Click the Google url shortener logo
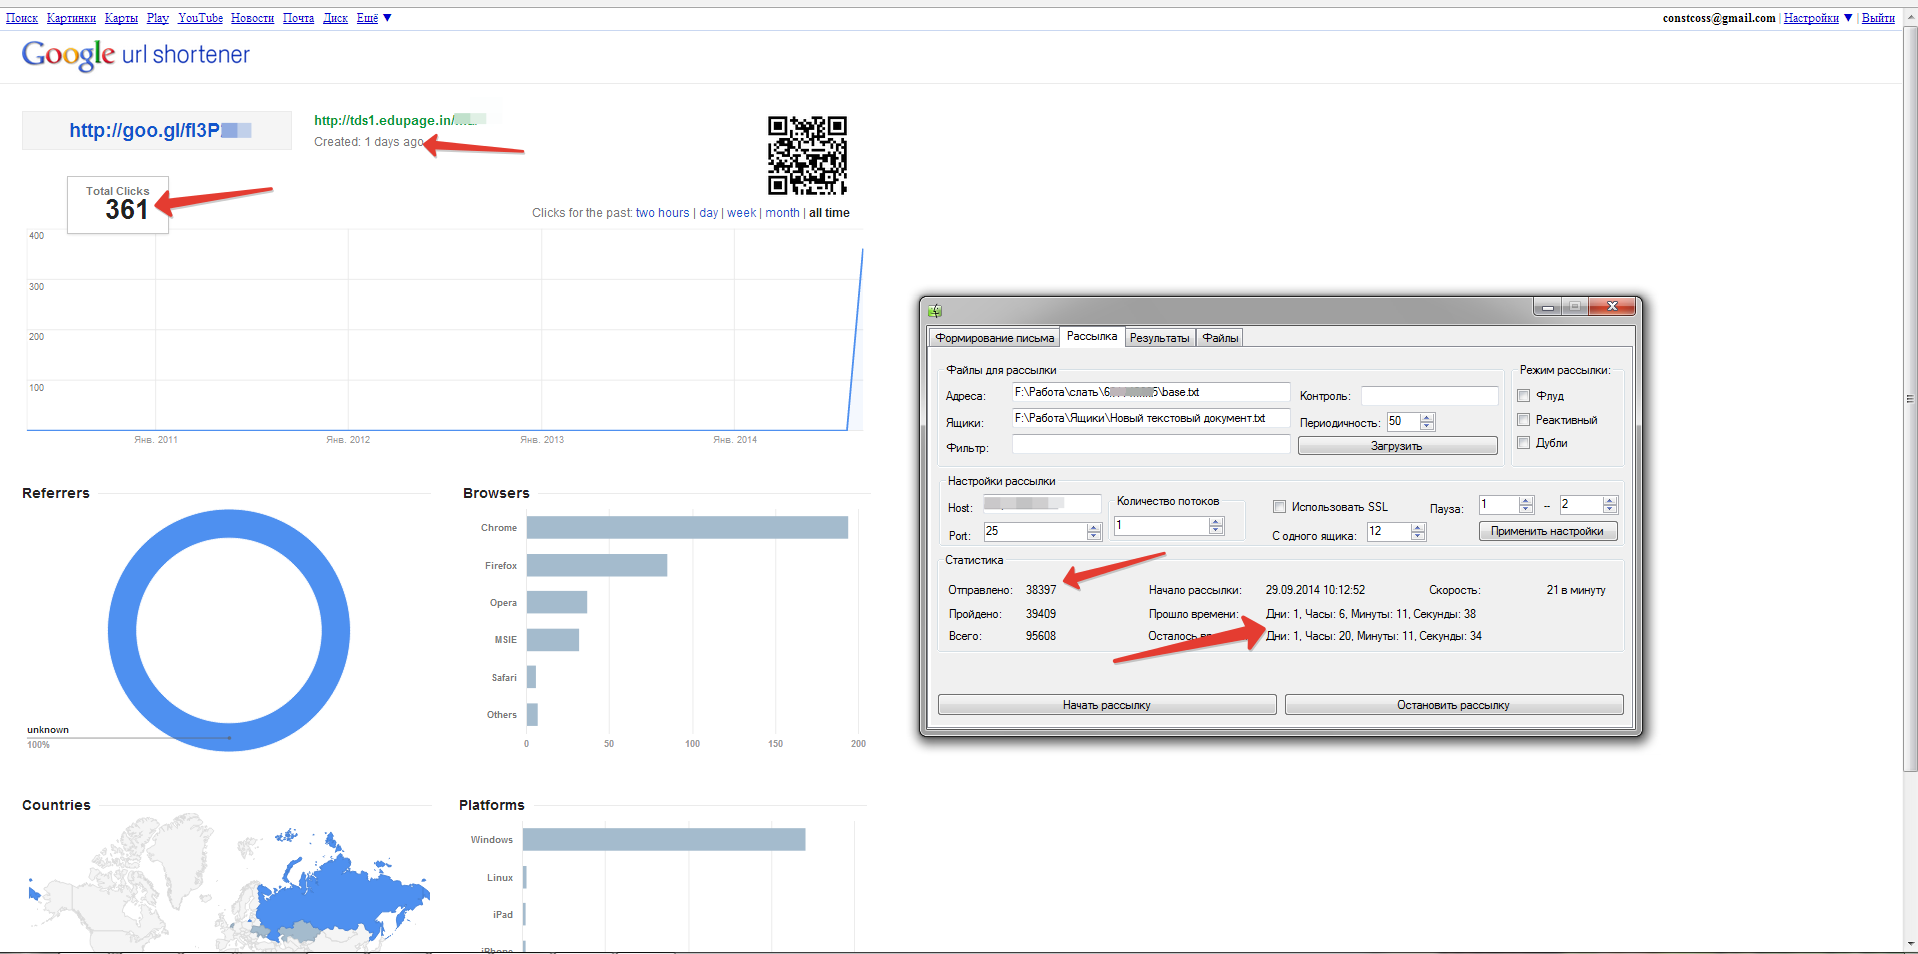The image size is (1918, 954). coord(136,55)
